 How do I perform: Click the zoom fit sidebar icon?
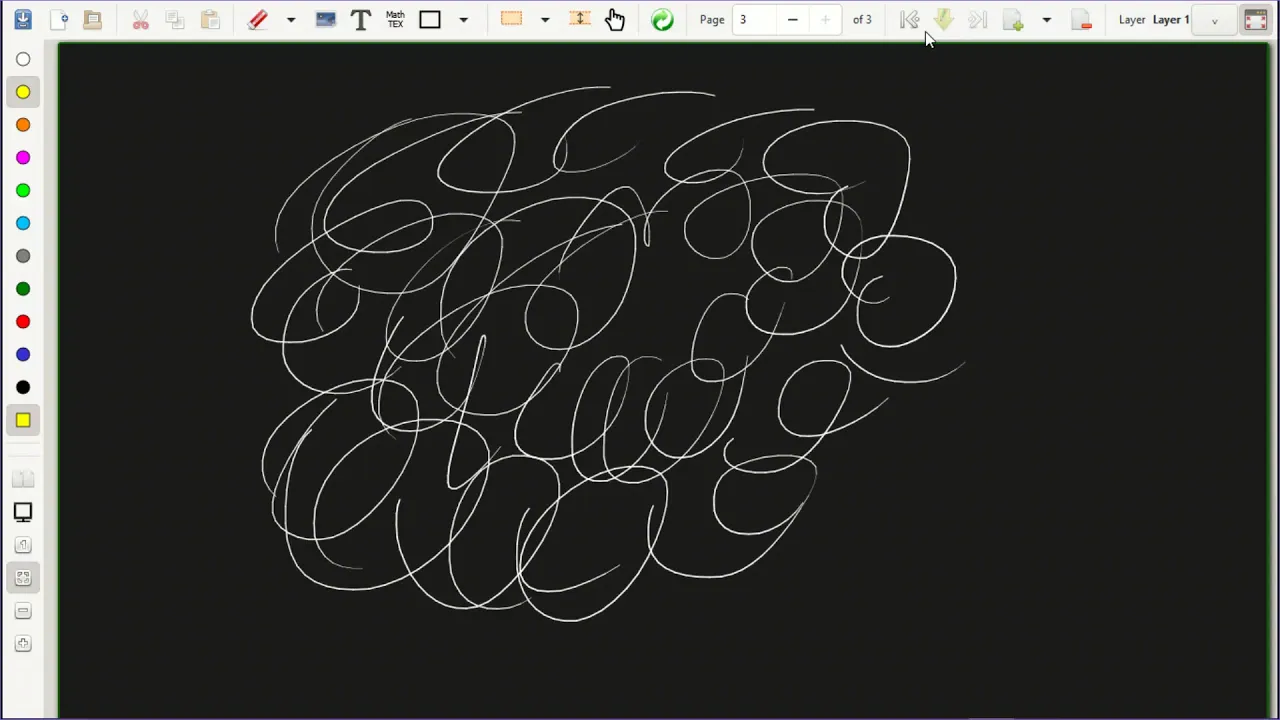click(23, 578)
